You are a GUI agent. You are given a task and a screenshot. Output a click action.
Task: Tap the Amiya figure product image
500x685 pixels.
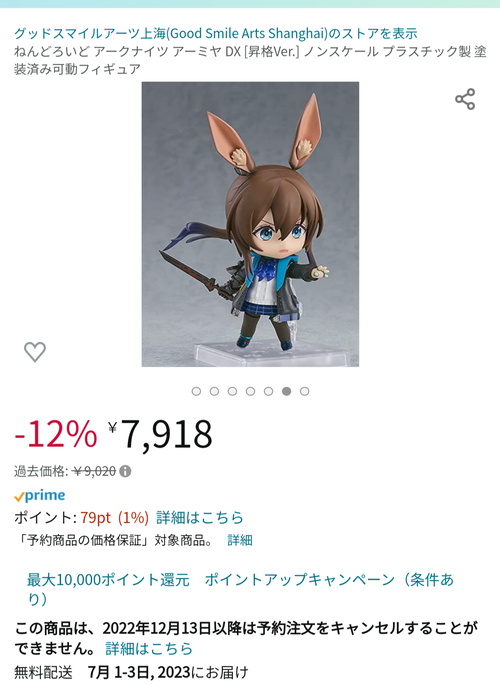tap(250, 224)
